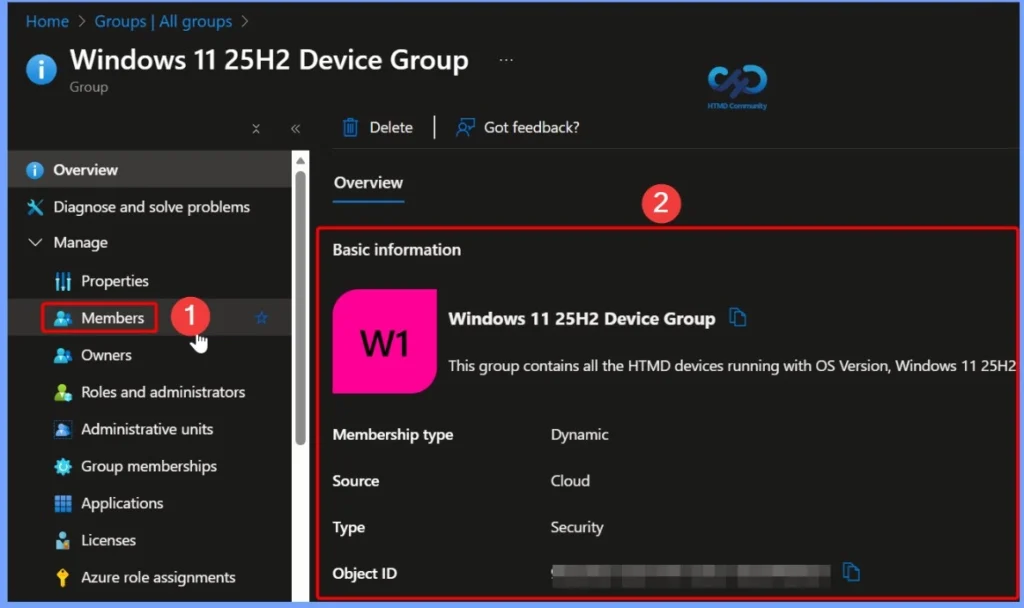This screenshot has width=1024, height=608.
Task: Star Members as a favorite
Action: (261, 317)
